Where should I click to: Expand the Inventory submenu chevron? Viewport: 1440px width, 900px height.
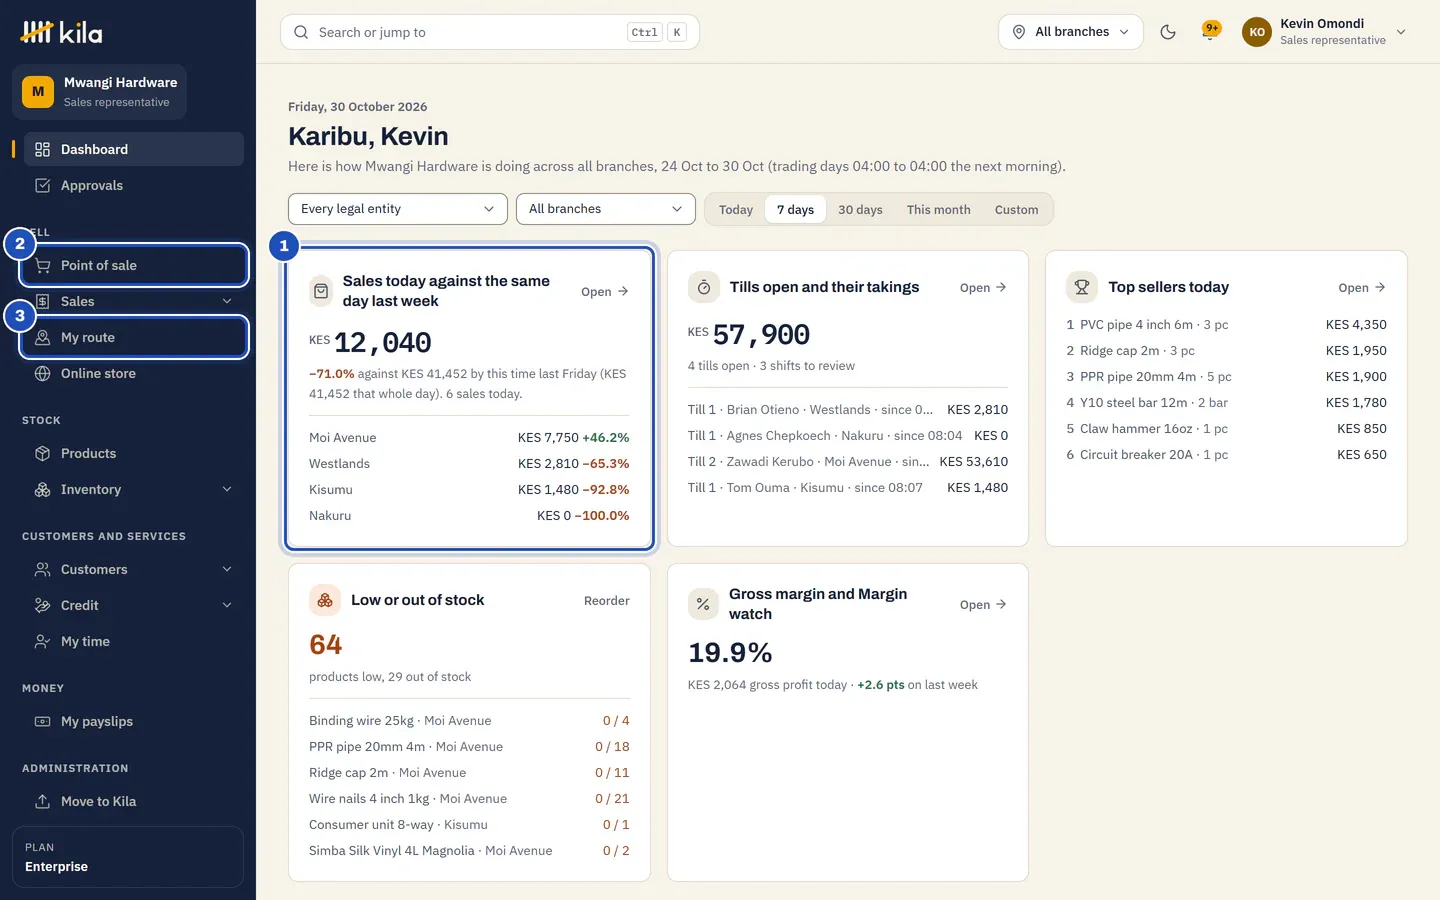[227, 489]
